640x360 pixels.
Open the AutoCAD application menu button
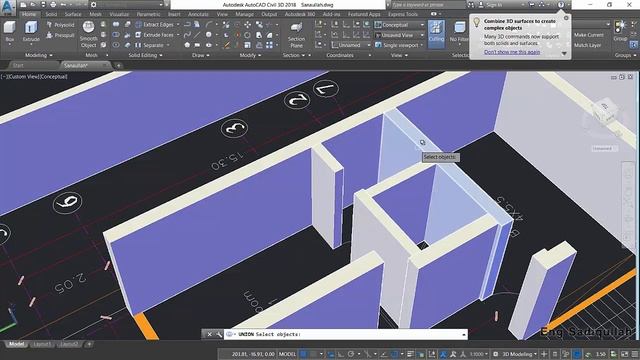point(7,8)
